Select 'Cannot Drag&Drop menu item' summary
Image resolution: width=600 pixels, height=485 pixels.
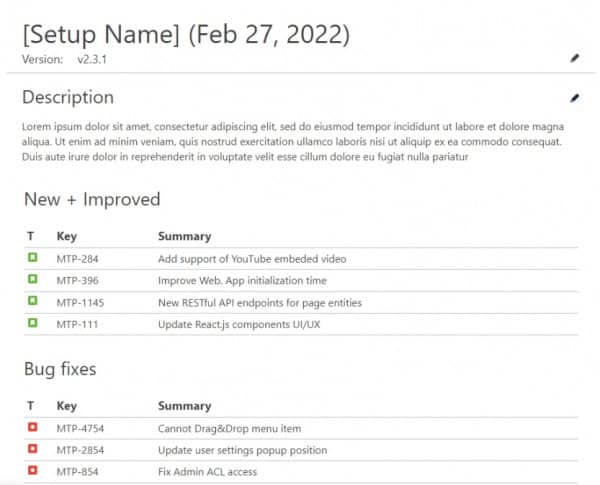tap(229, 429)
